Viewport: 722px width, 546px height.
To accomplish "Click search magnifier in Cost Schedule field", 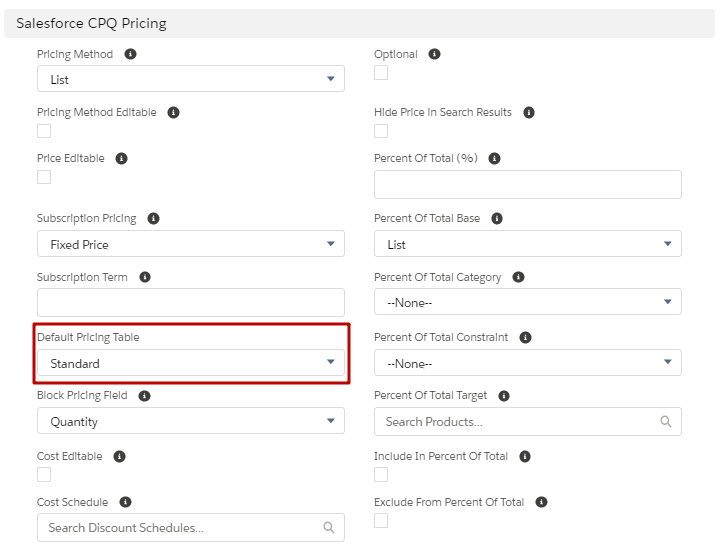I will 328,527.
